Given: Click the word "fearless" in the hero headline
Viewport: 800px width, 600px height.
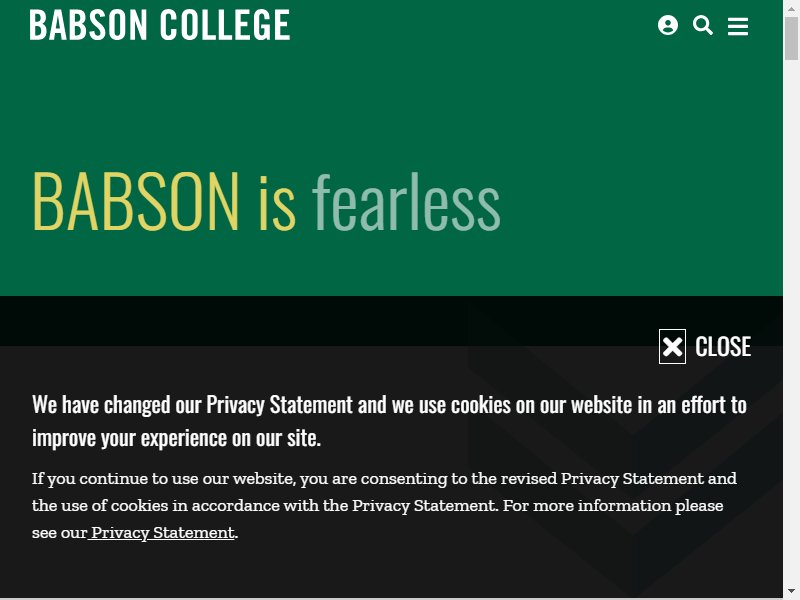Looking at the screenshot, I should [x=406, y=202].
